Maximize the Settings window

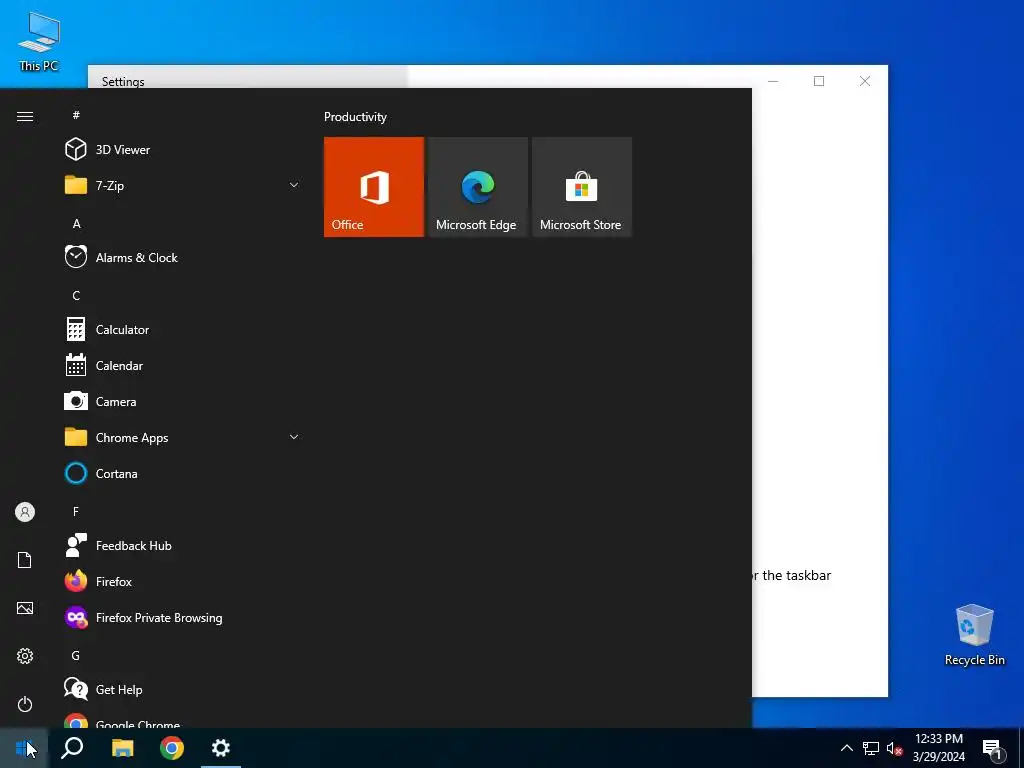point(819,81)
